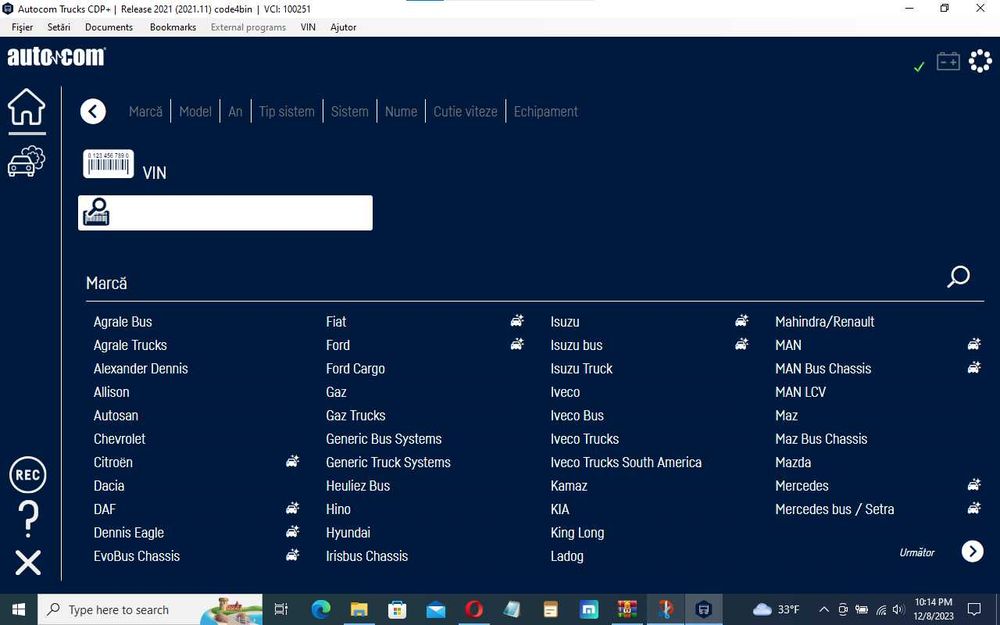
Task: Open the vehicle diagnostics car-gear icon
Action: pyautogui.click(x=27, y=161)
